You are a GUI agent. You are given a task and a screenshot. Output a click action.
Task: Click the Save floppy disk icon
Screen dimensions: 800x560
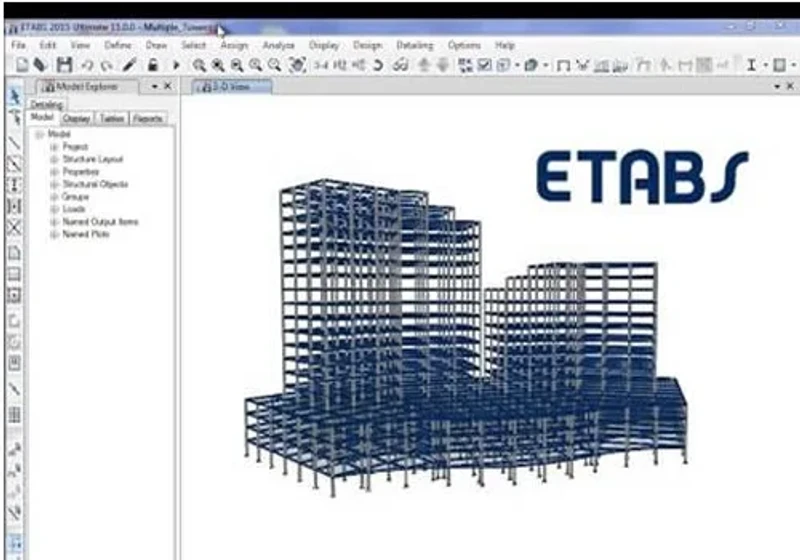click(64, 65)
